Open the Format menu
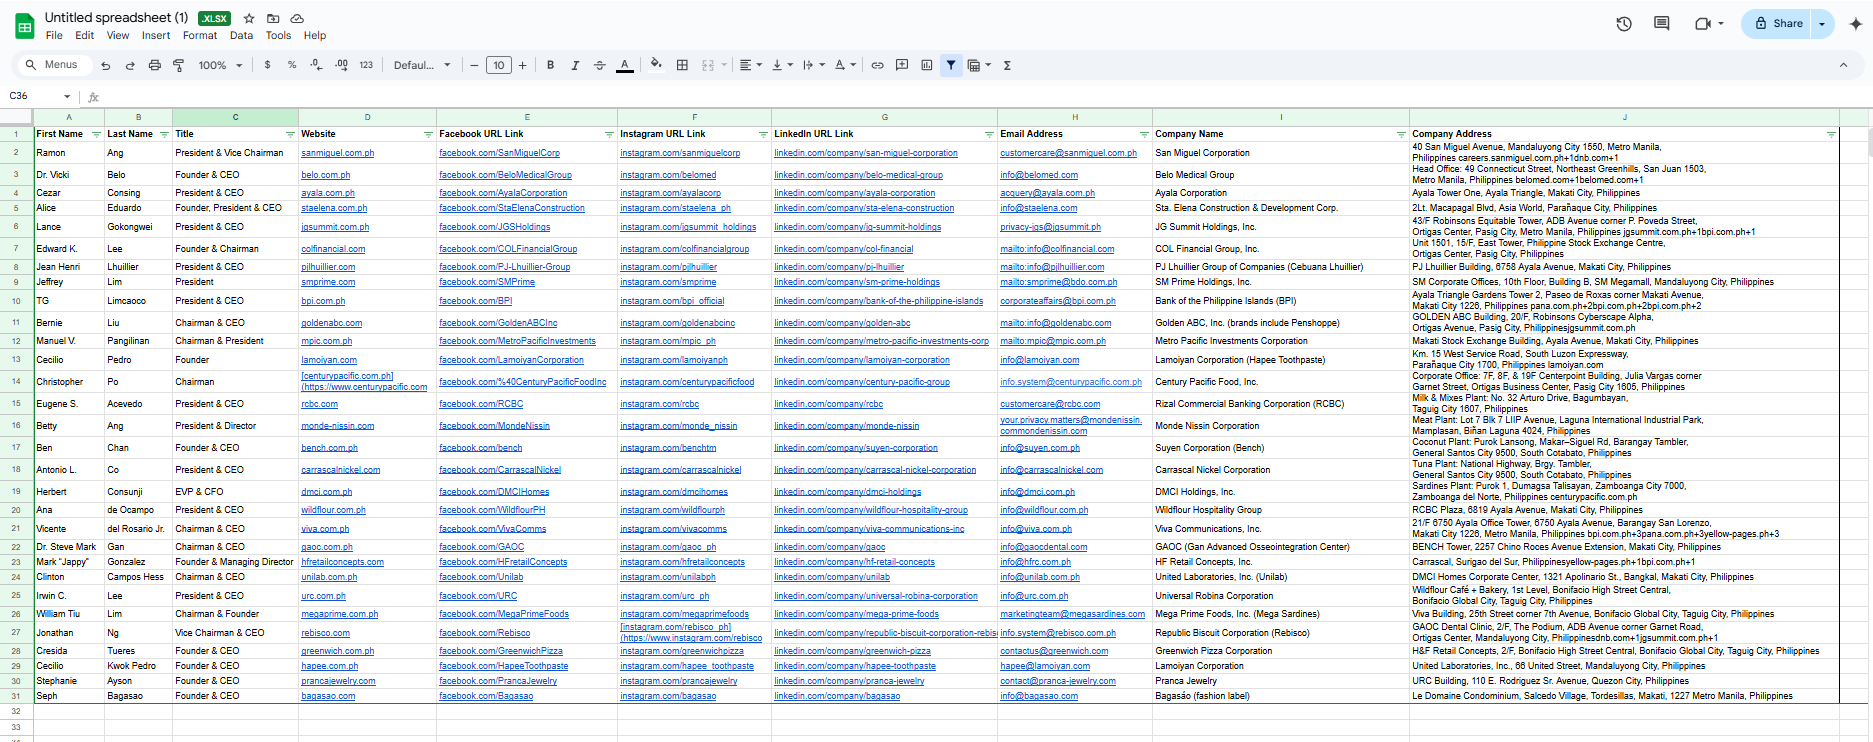This screenshot has width=1873, height=742. coord(200,35)
